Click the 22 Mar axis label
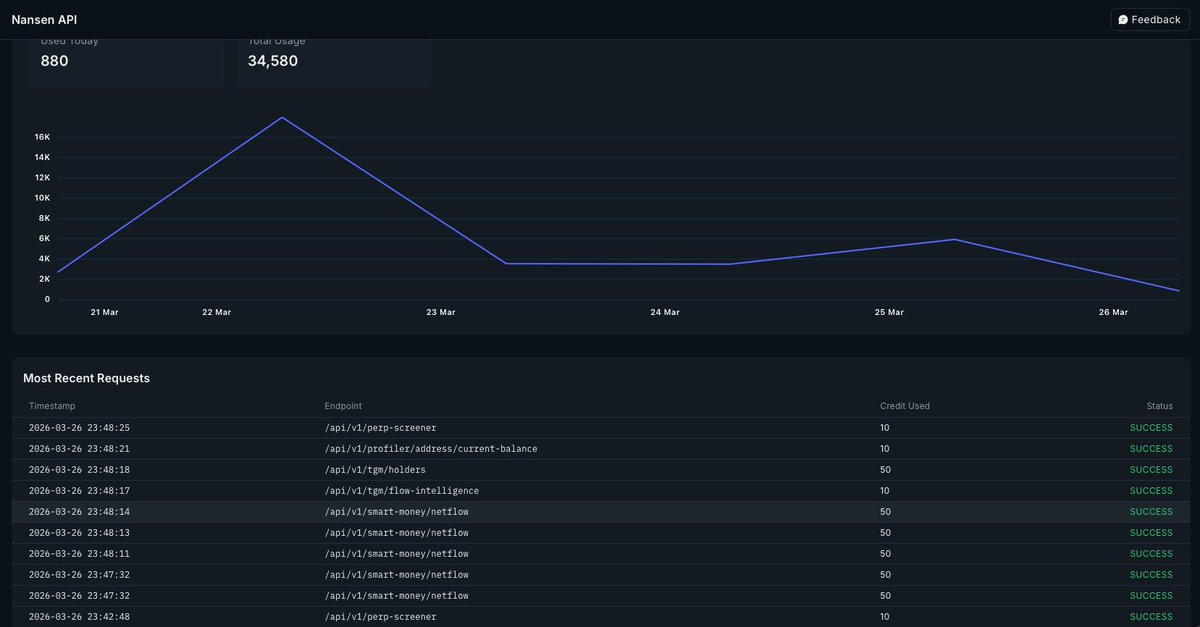 pos(216,313)
